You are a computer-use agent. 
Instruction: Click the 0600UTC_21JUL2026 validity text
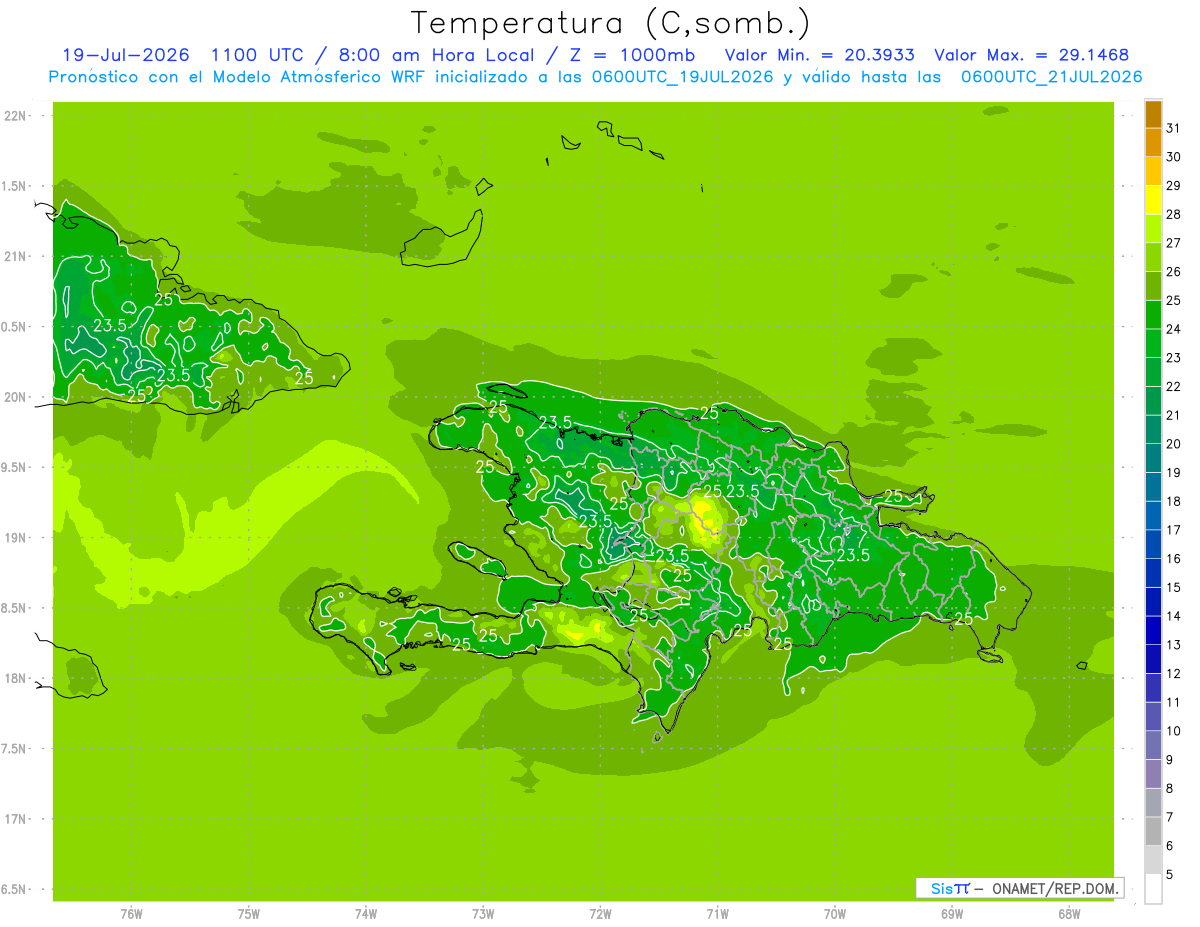[x=1052, y=77]
